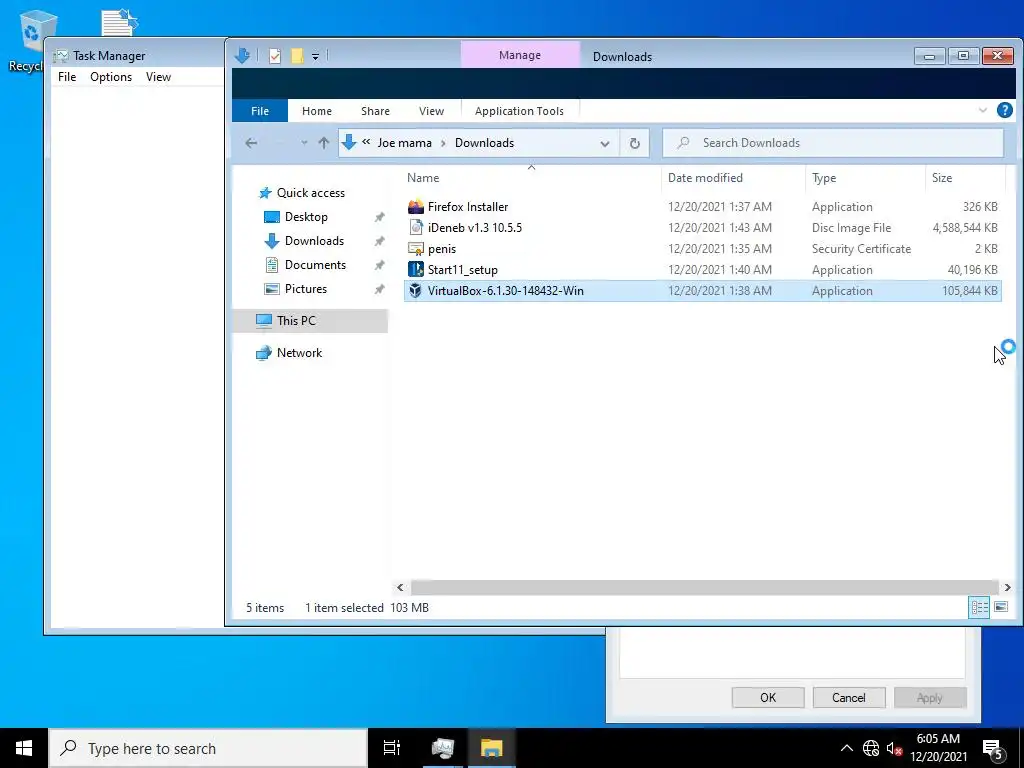This screenshot has width=1024, height=768.
Task: Open Pictures in the navigation pane
Action: (305, 289)
